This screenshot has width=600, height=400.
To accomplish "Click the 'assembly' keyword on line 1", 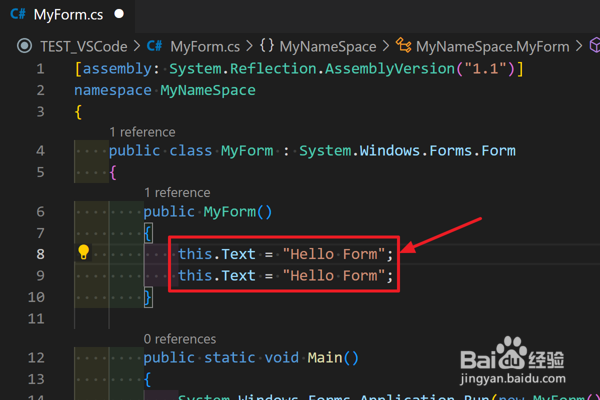I will [x=117, y=69].
